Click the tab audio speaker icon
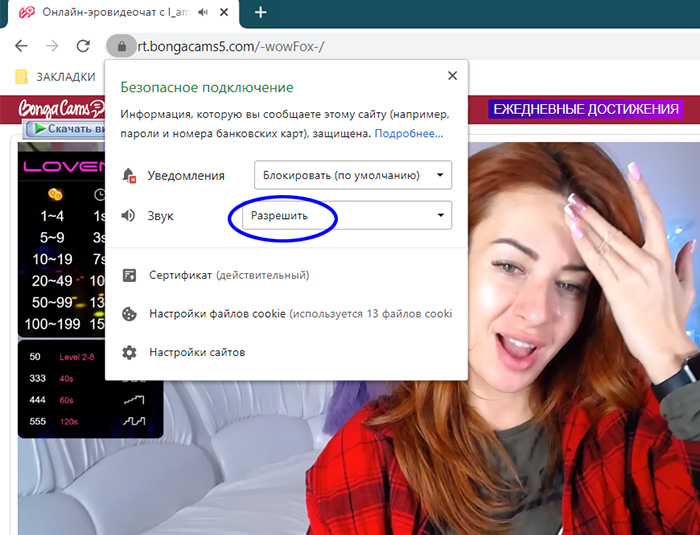Image resolution: width=700 pixels, height=535 pixels. pos(204,12)
